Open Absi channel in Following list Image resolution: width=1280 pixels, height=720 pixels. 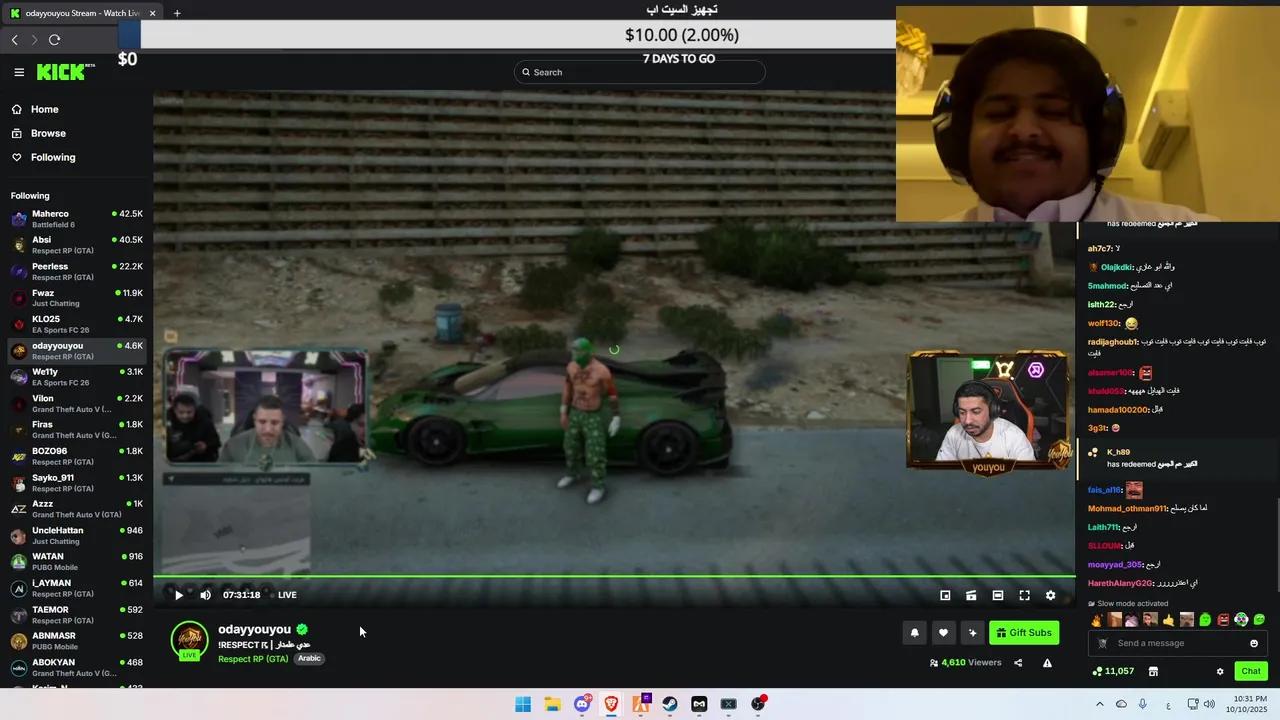coord(77,245)
